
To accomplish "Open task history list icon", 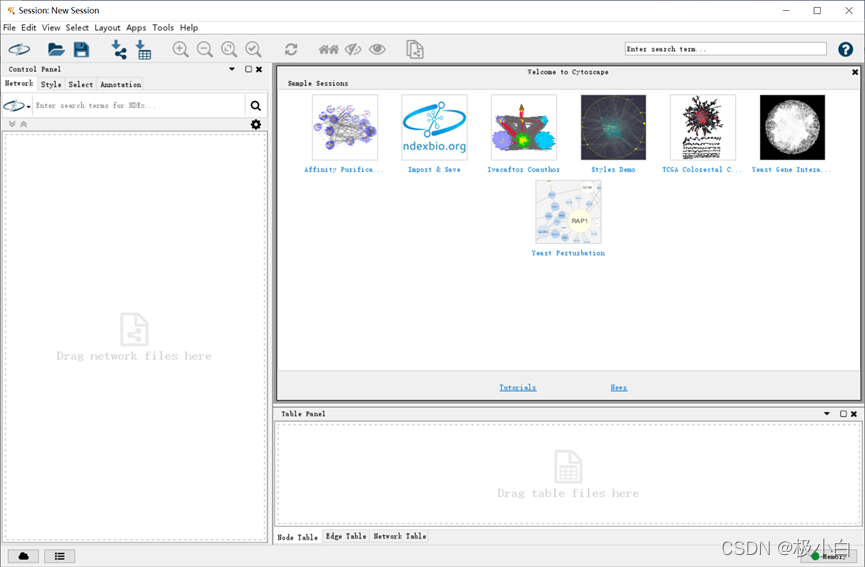I will click(60, 556).
